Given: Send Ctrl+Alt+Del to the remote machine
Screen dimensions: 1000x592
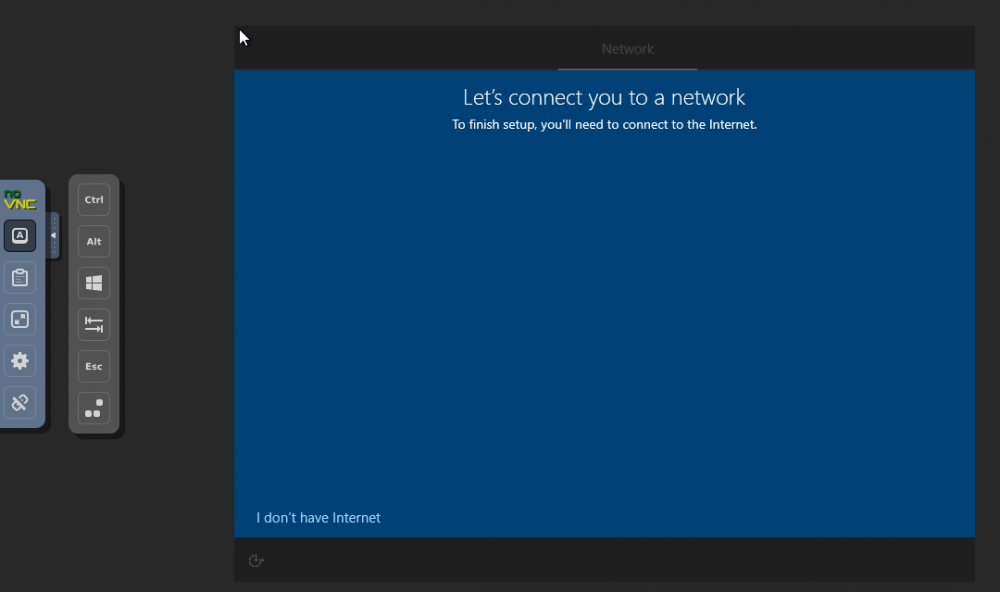Looking at the screenshot, I should coord(94,408).
